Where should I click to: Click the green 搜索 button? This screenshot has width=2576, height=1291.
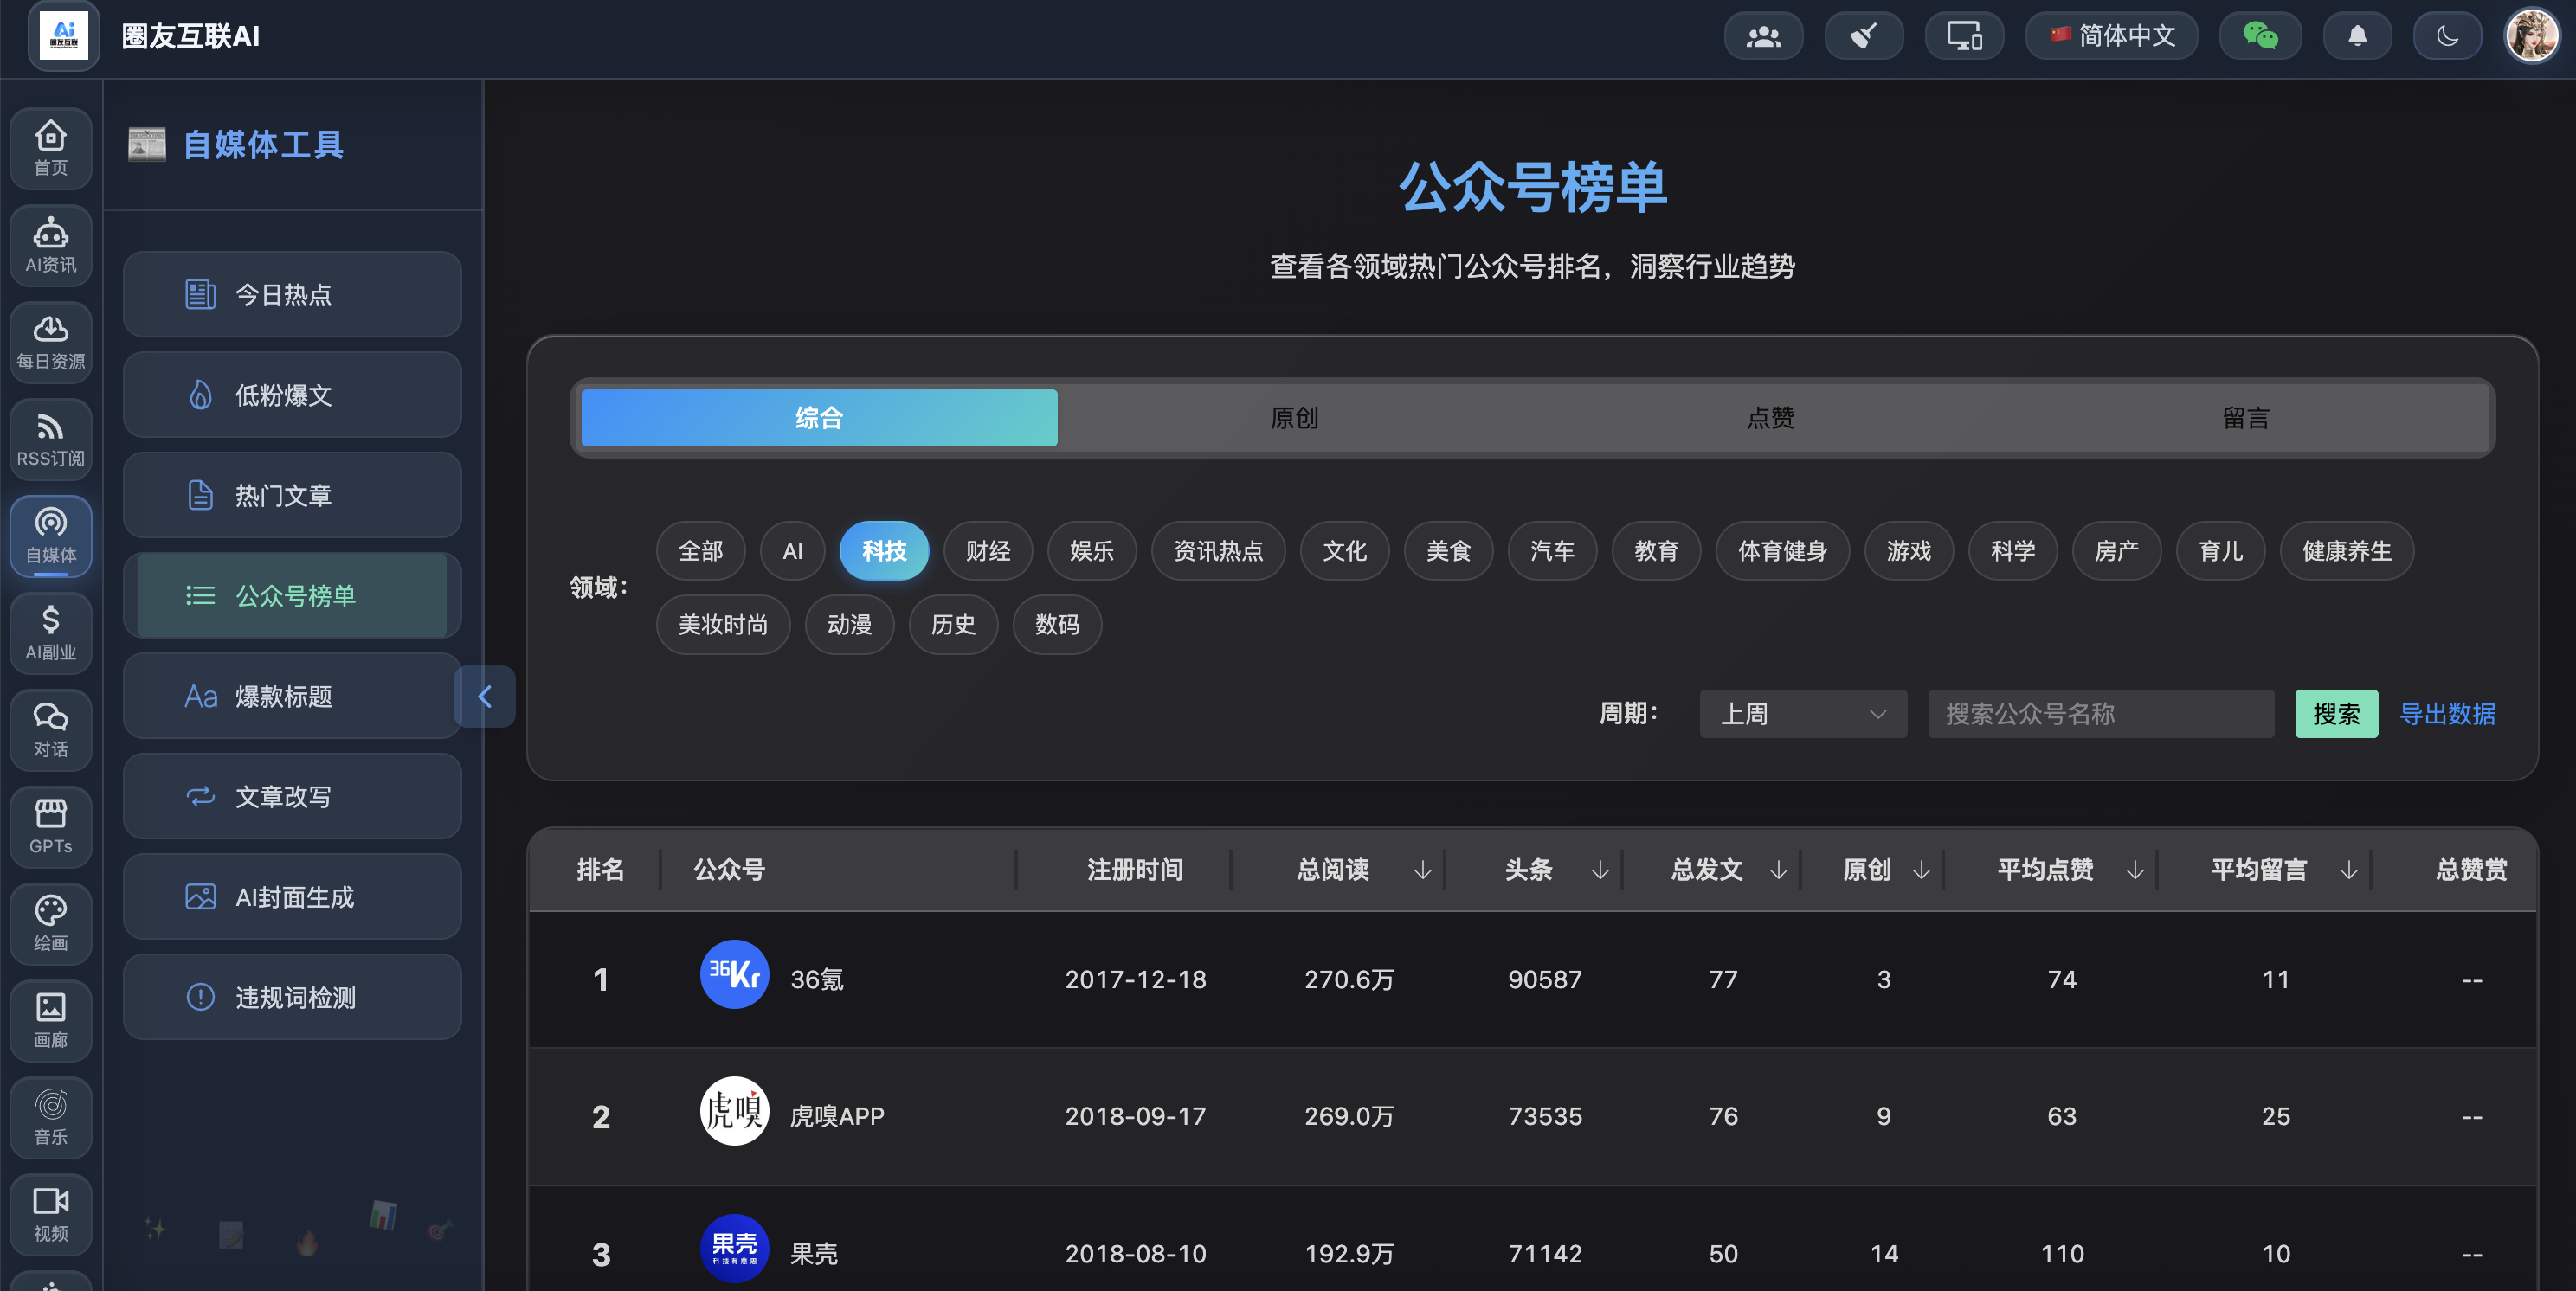pos(2336,714)
